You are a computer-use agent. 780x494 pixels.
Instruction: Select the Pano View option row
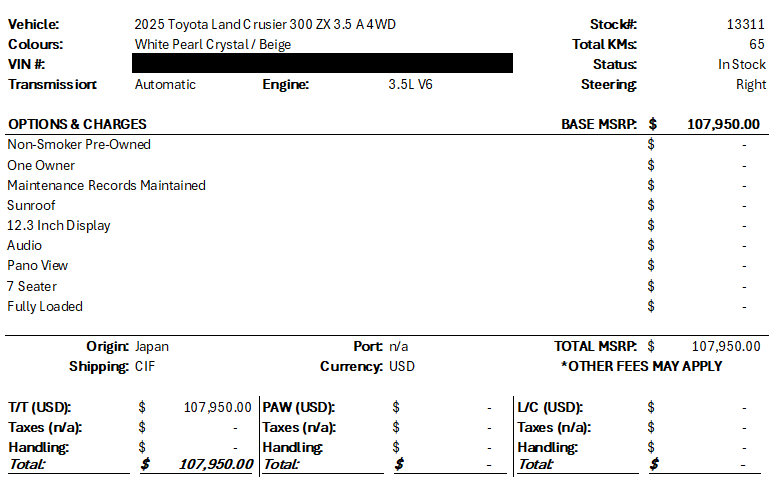pyautogui.click(x=37, y=265)
